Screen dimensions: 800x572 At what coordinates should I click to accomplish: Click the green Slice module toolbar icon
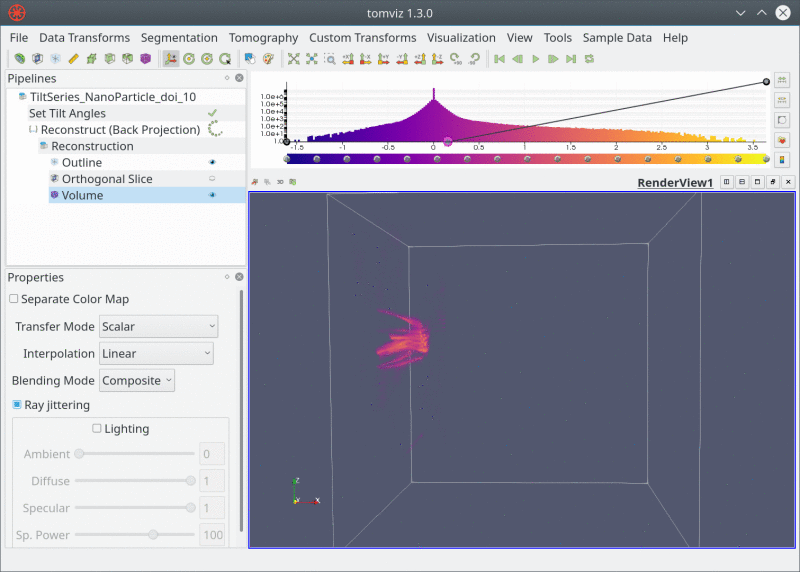(x=19, y=59)
